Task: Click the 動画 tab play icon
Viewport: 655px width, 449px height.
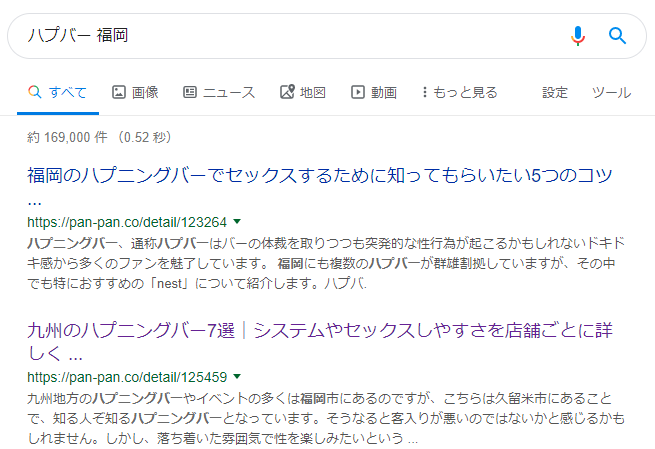Action: click(x=358, y=92)
